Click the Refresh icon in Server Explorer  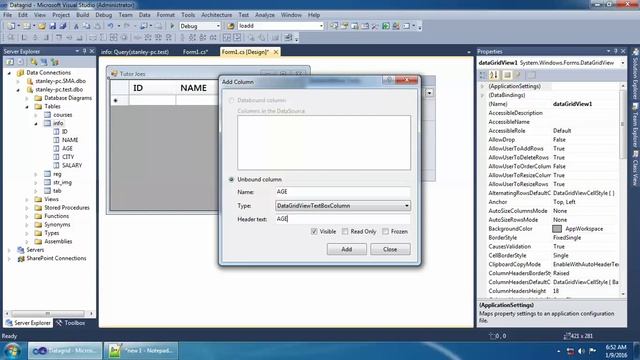coord(10,62)
